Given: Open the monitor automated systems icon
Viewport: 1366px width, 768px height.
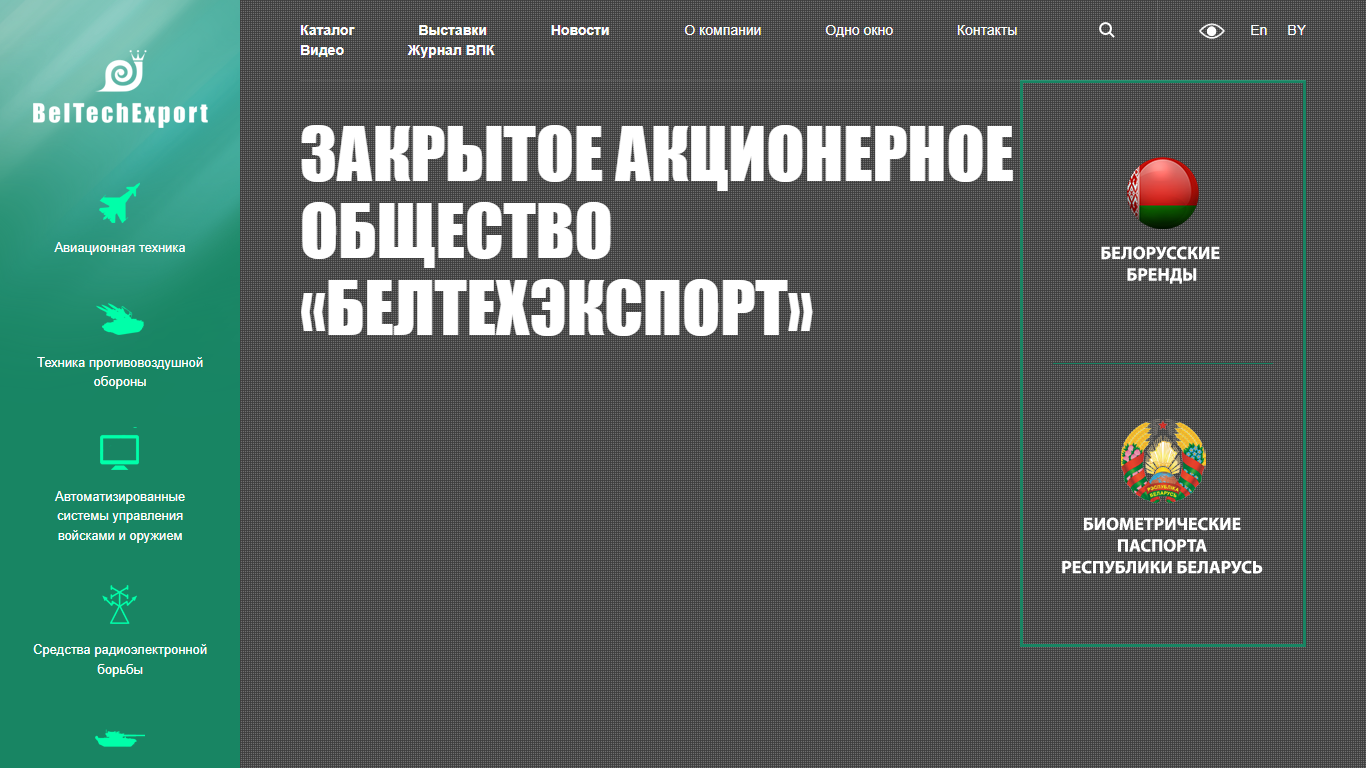Looking at the screenshot, I should [120, 452].
